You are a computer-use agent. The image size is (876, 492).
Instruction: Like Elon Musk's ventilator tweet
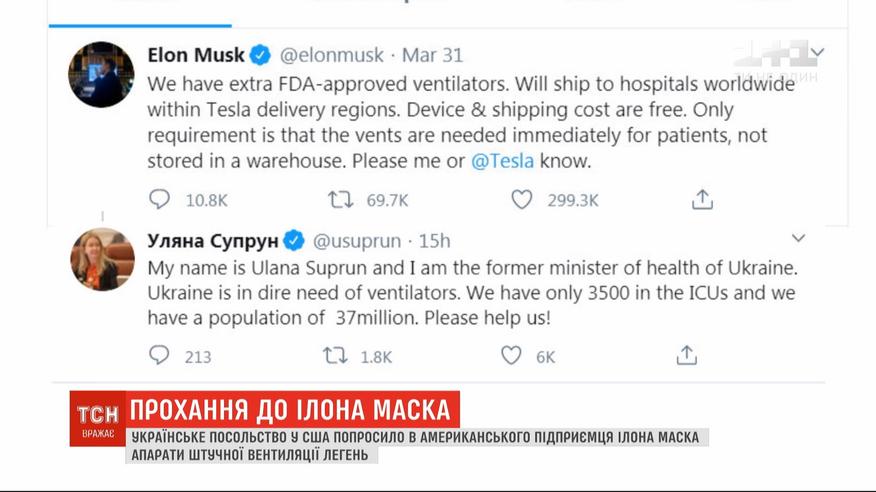[522, 200]
